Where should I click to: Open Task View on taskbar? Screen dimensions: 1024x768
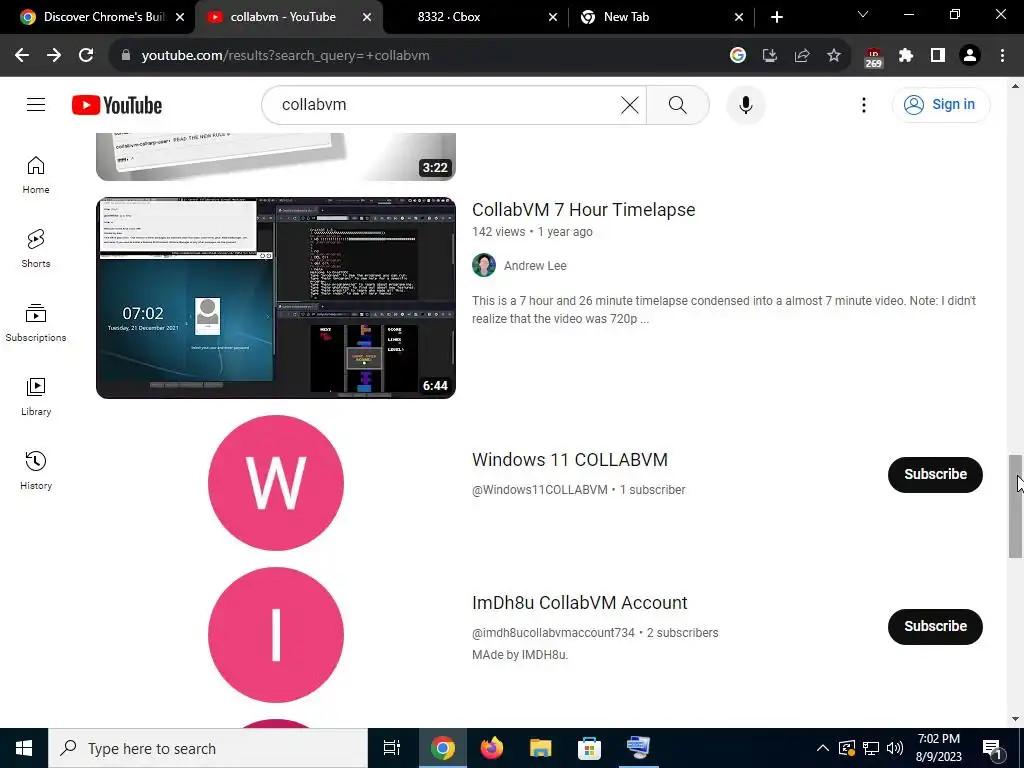coord(392,748)
